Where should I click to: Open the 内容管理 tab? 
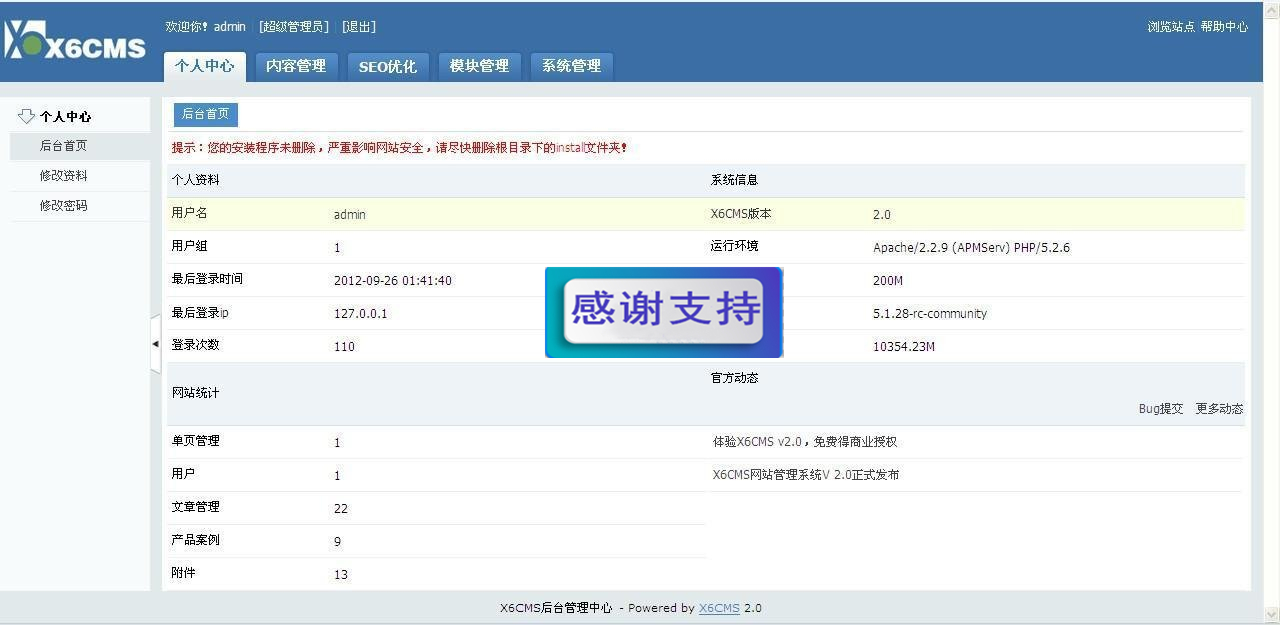[x=296, y=66]
